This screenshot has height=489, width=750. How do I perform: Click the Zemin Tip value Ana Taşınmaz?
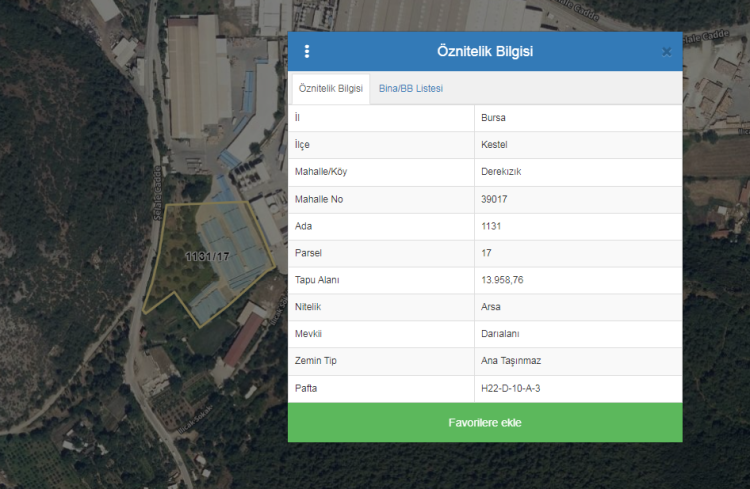tap(510, 361)
